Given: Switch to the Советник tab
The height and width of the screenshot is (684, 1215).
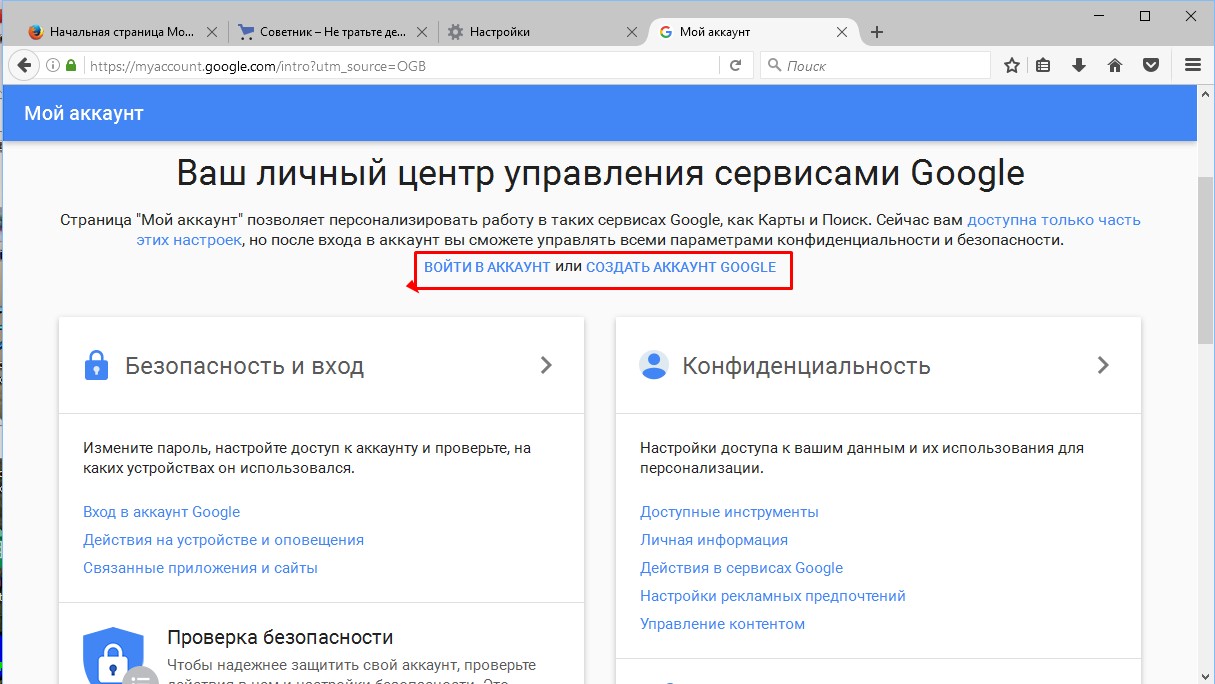Looking at the screenshot, I should tap(330, 32).
